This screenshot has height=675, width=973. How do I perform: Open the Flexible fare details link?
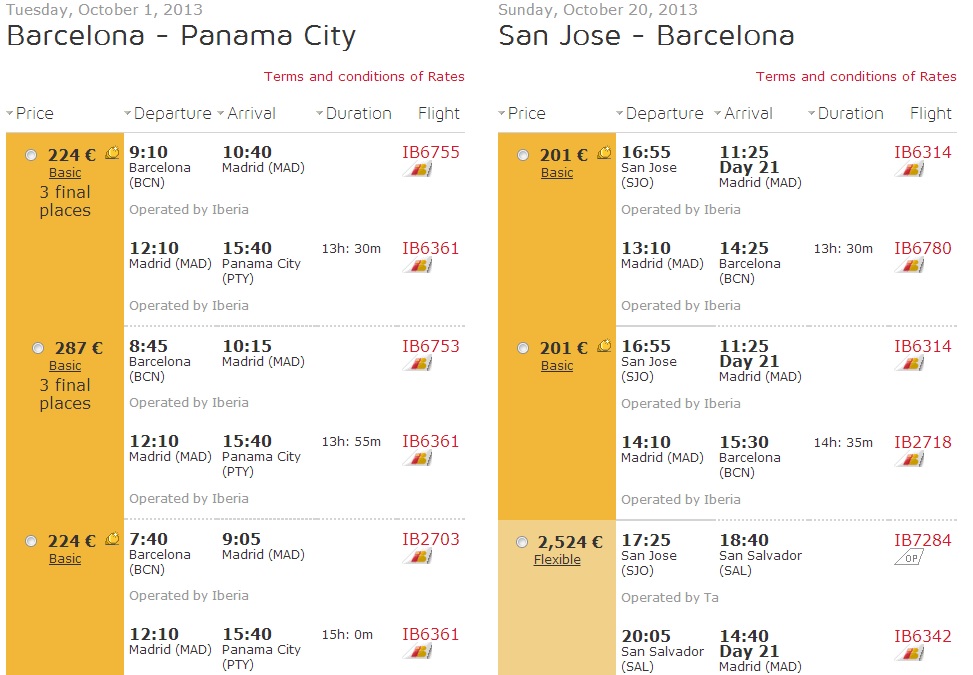[x=557, y=560]
